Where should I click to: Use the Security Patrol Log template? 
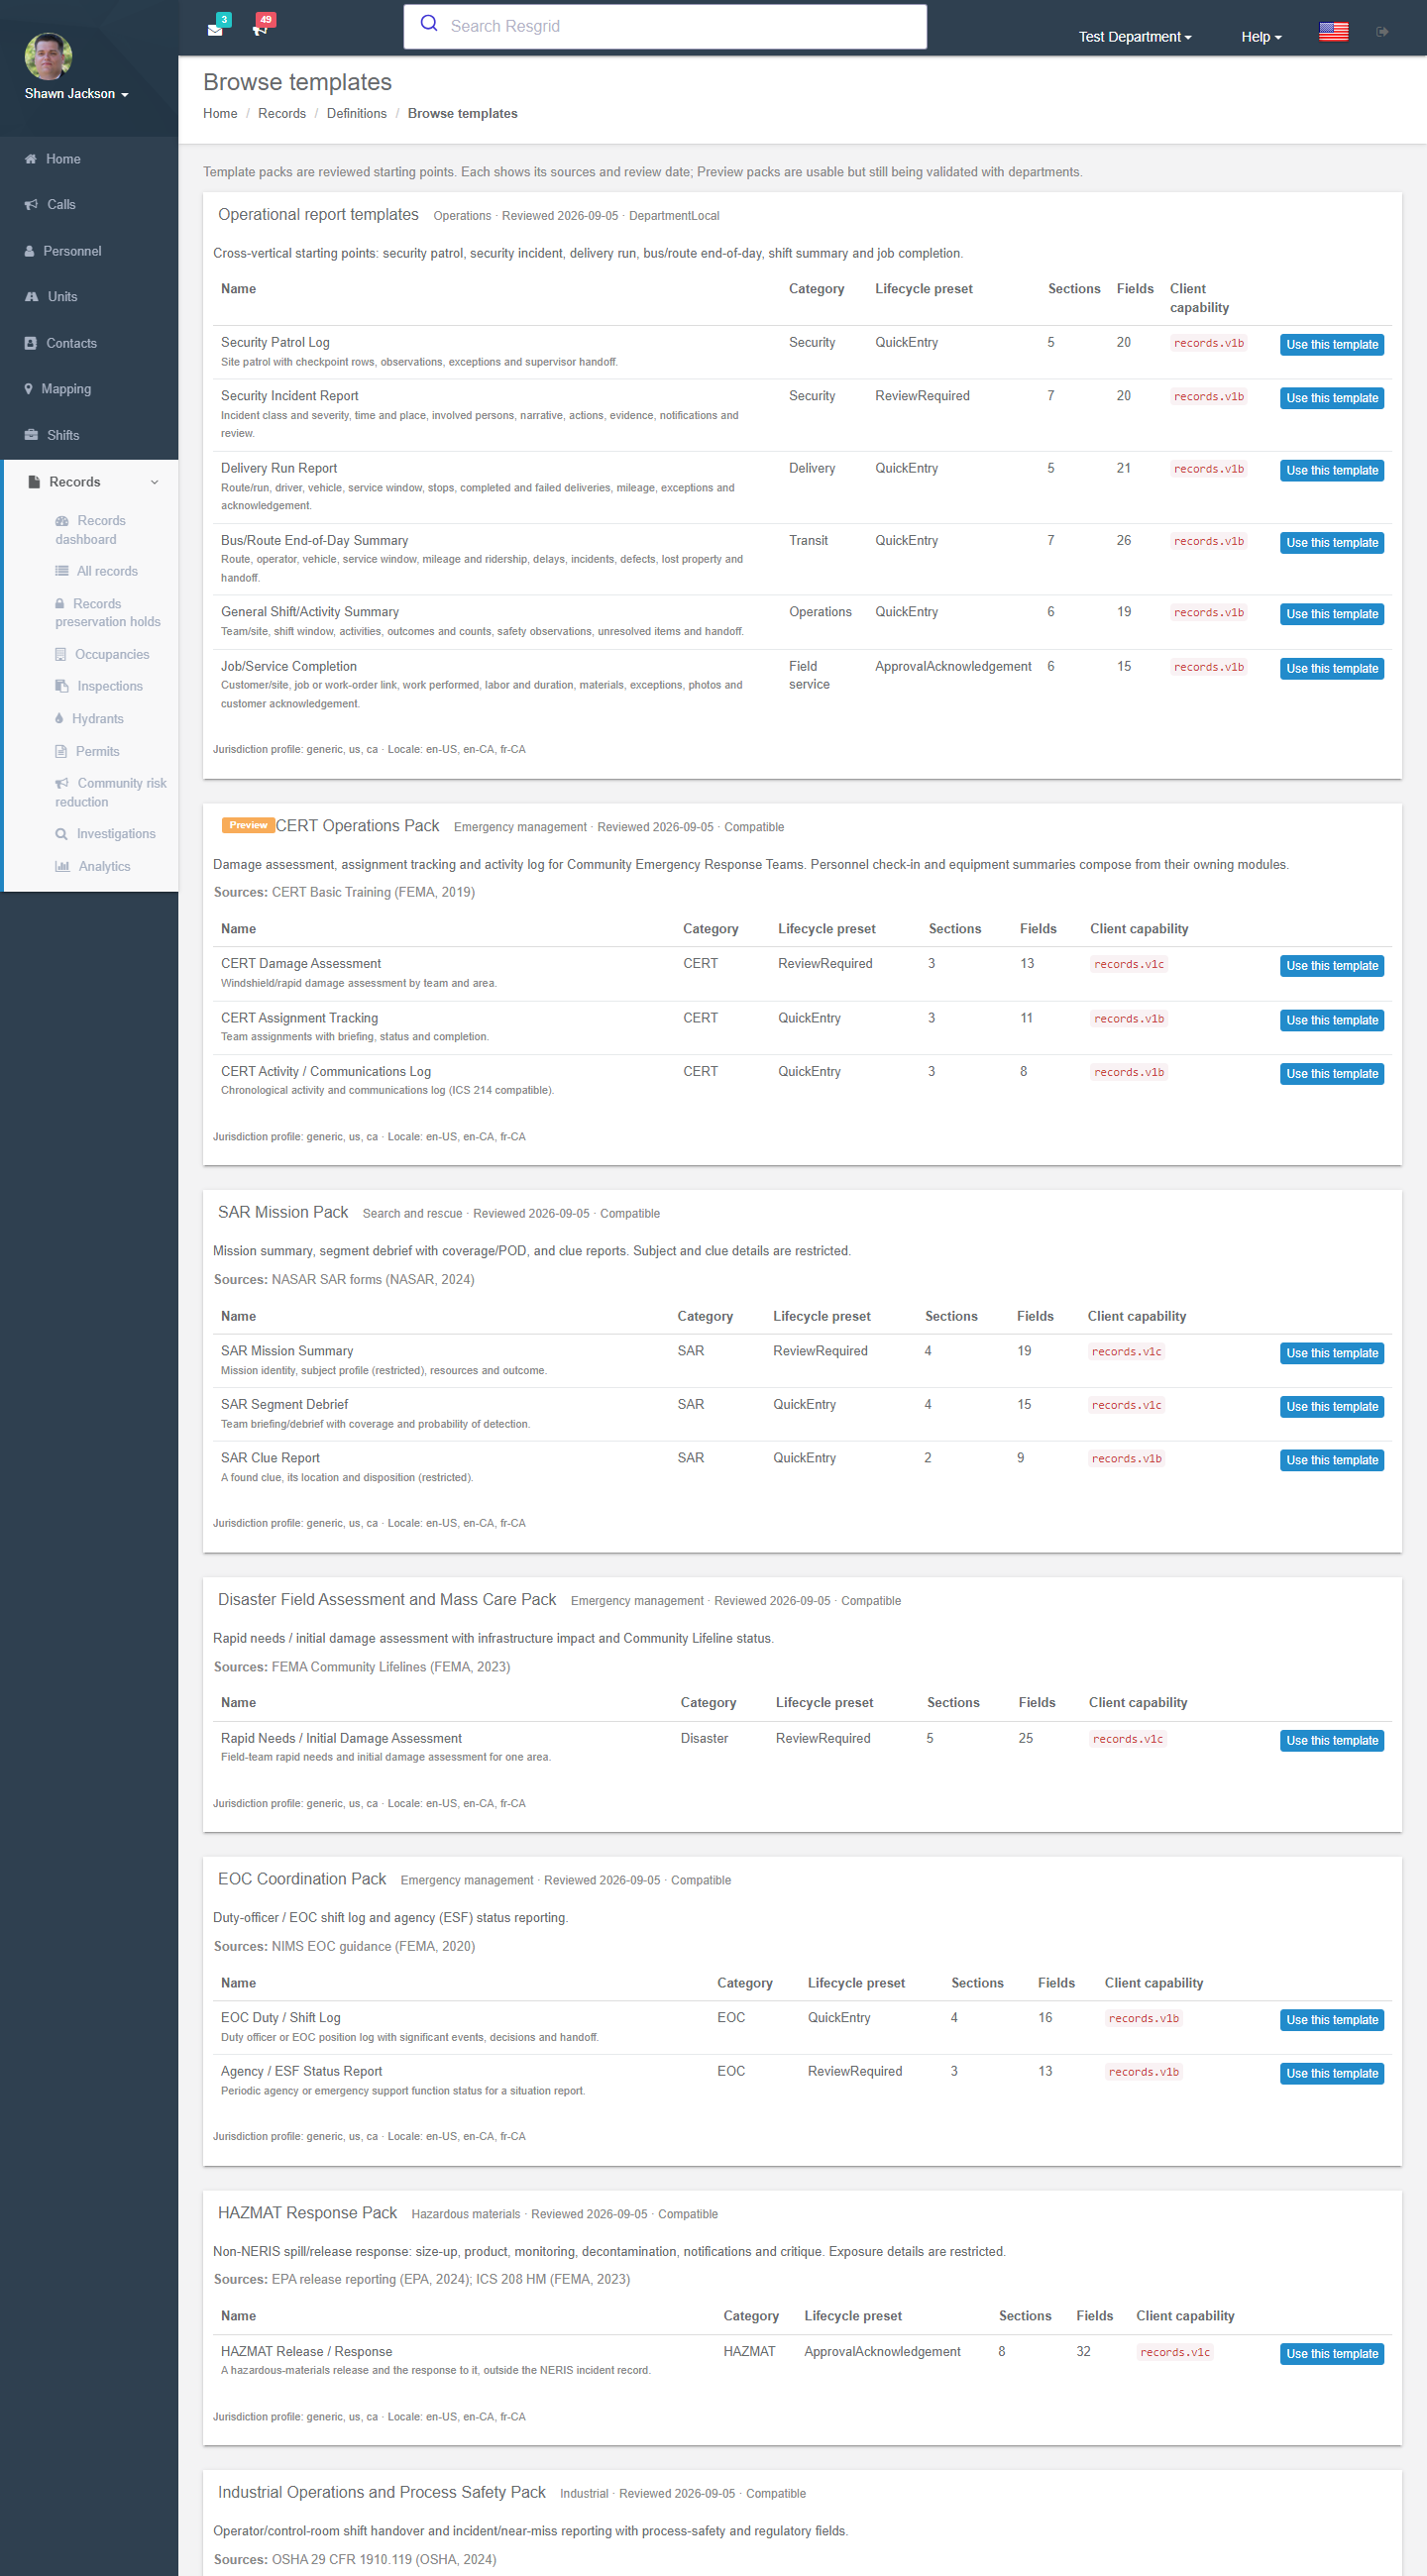[1331, 345]
